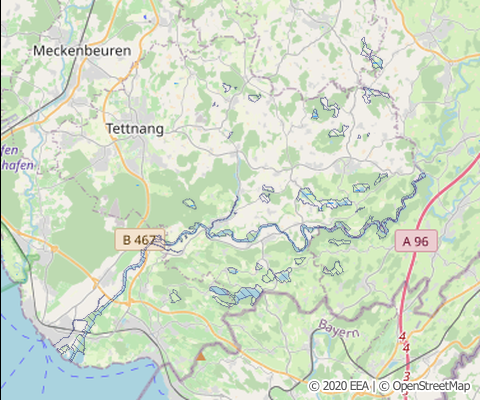The image size is (480, 400).
Task: Select the largest blue hatched lake polygon
Action: pos(236,295)
